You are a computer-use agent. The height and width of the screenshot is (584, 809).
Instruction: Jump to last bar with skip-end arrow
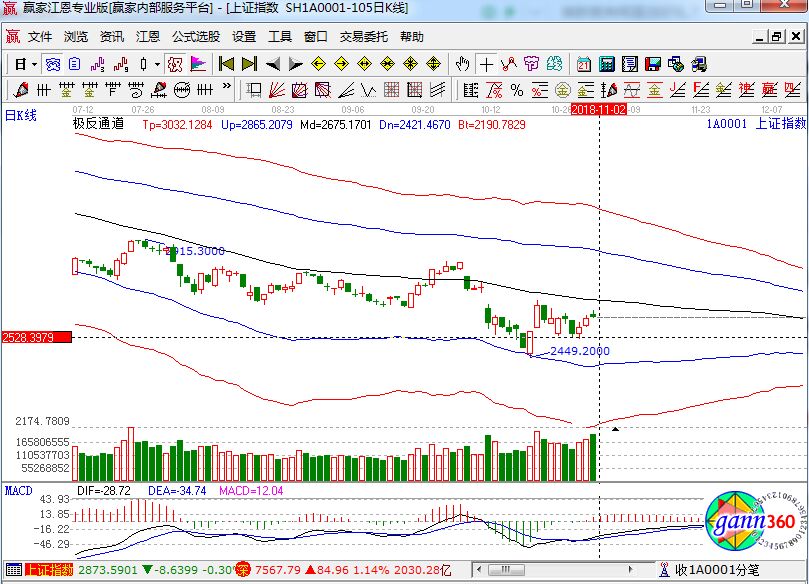(x=249, y=64)
